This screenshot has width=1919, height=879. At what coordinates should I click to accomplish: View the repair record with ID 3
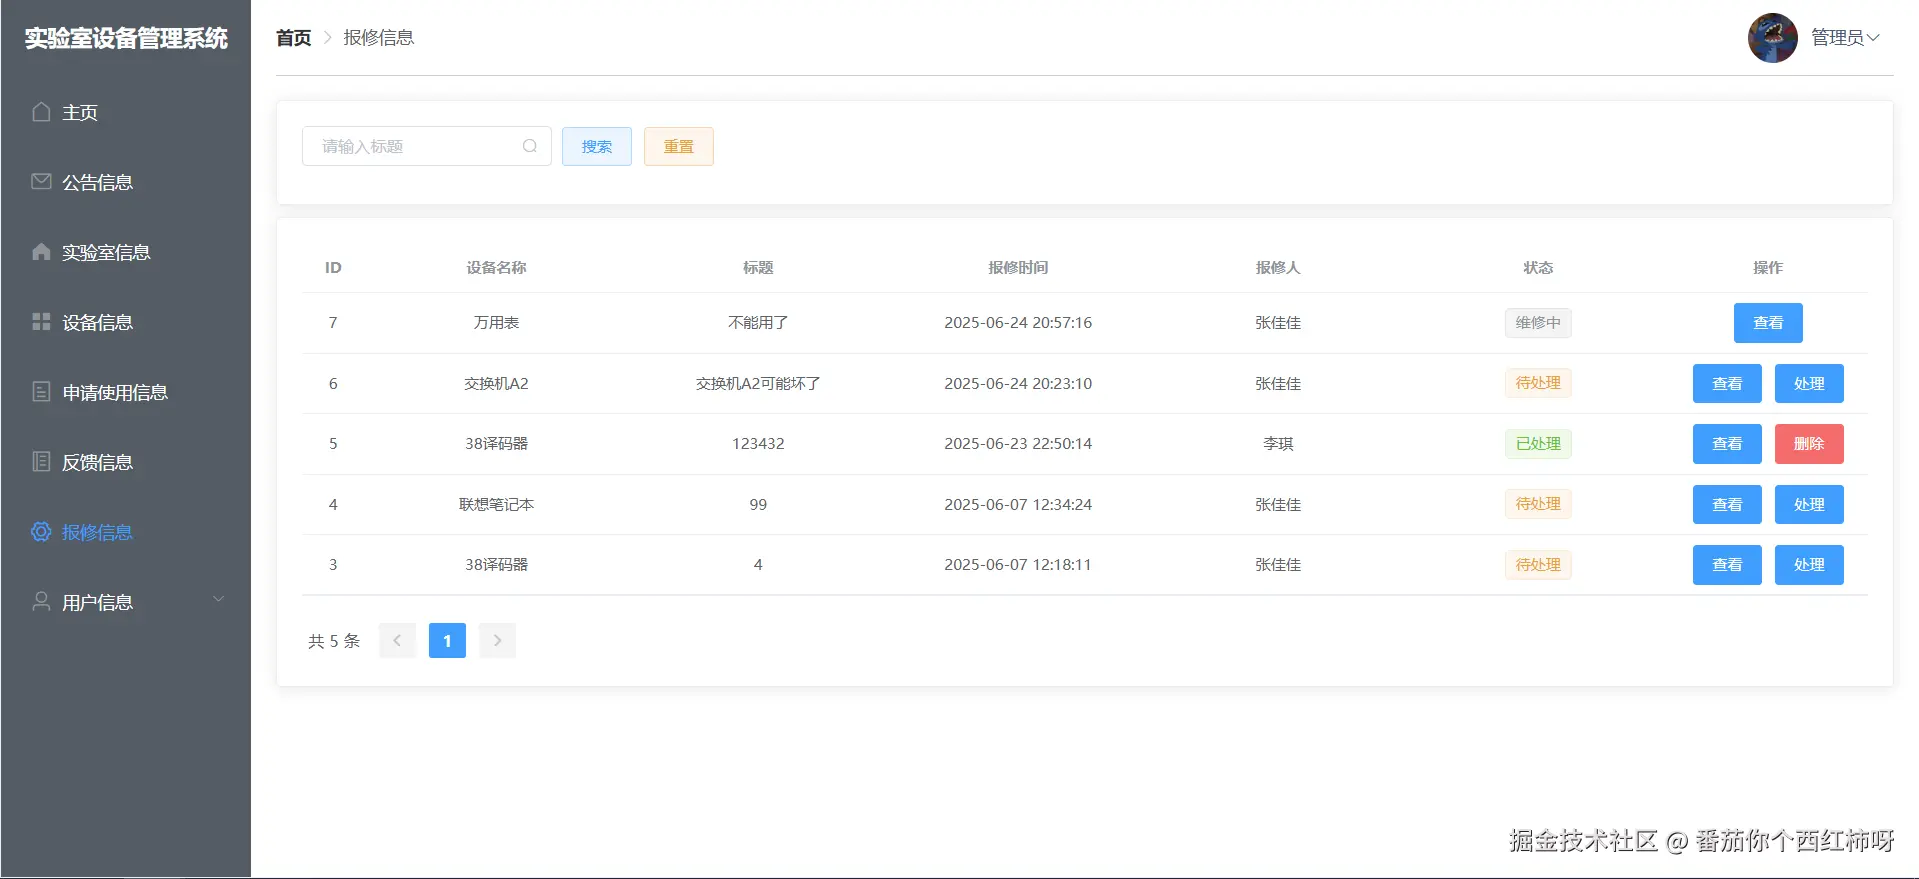[1727, 565]
